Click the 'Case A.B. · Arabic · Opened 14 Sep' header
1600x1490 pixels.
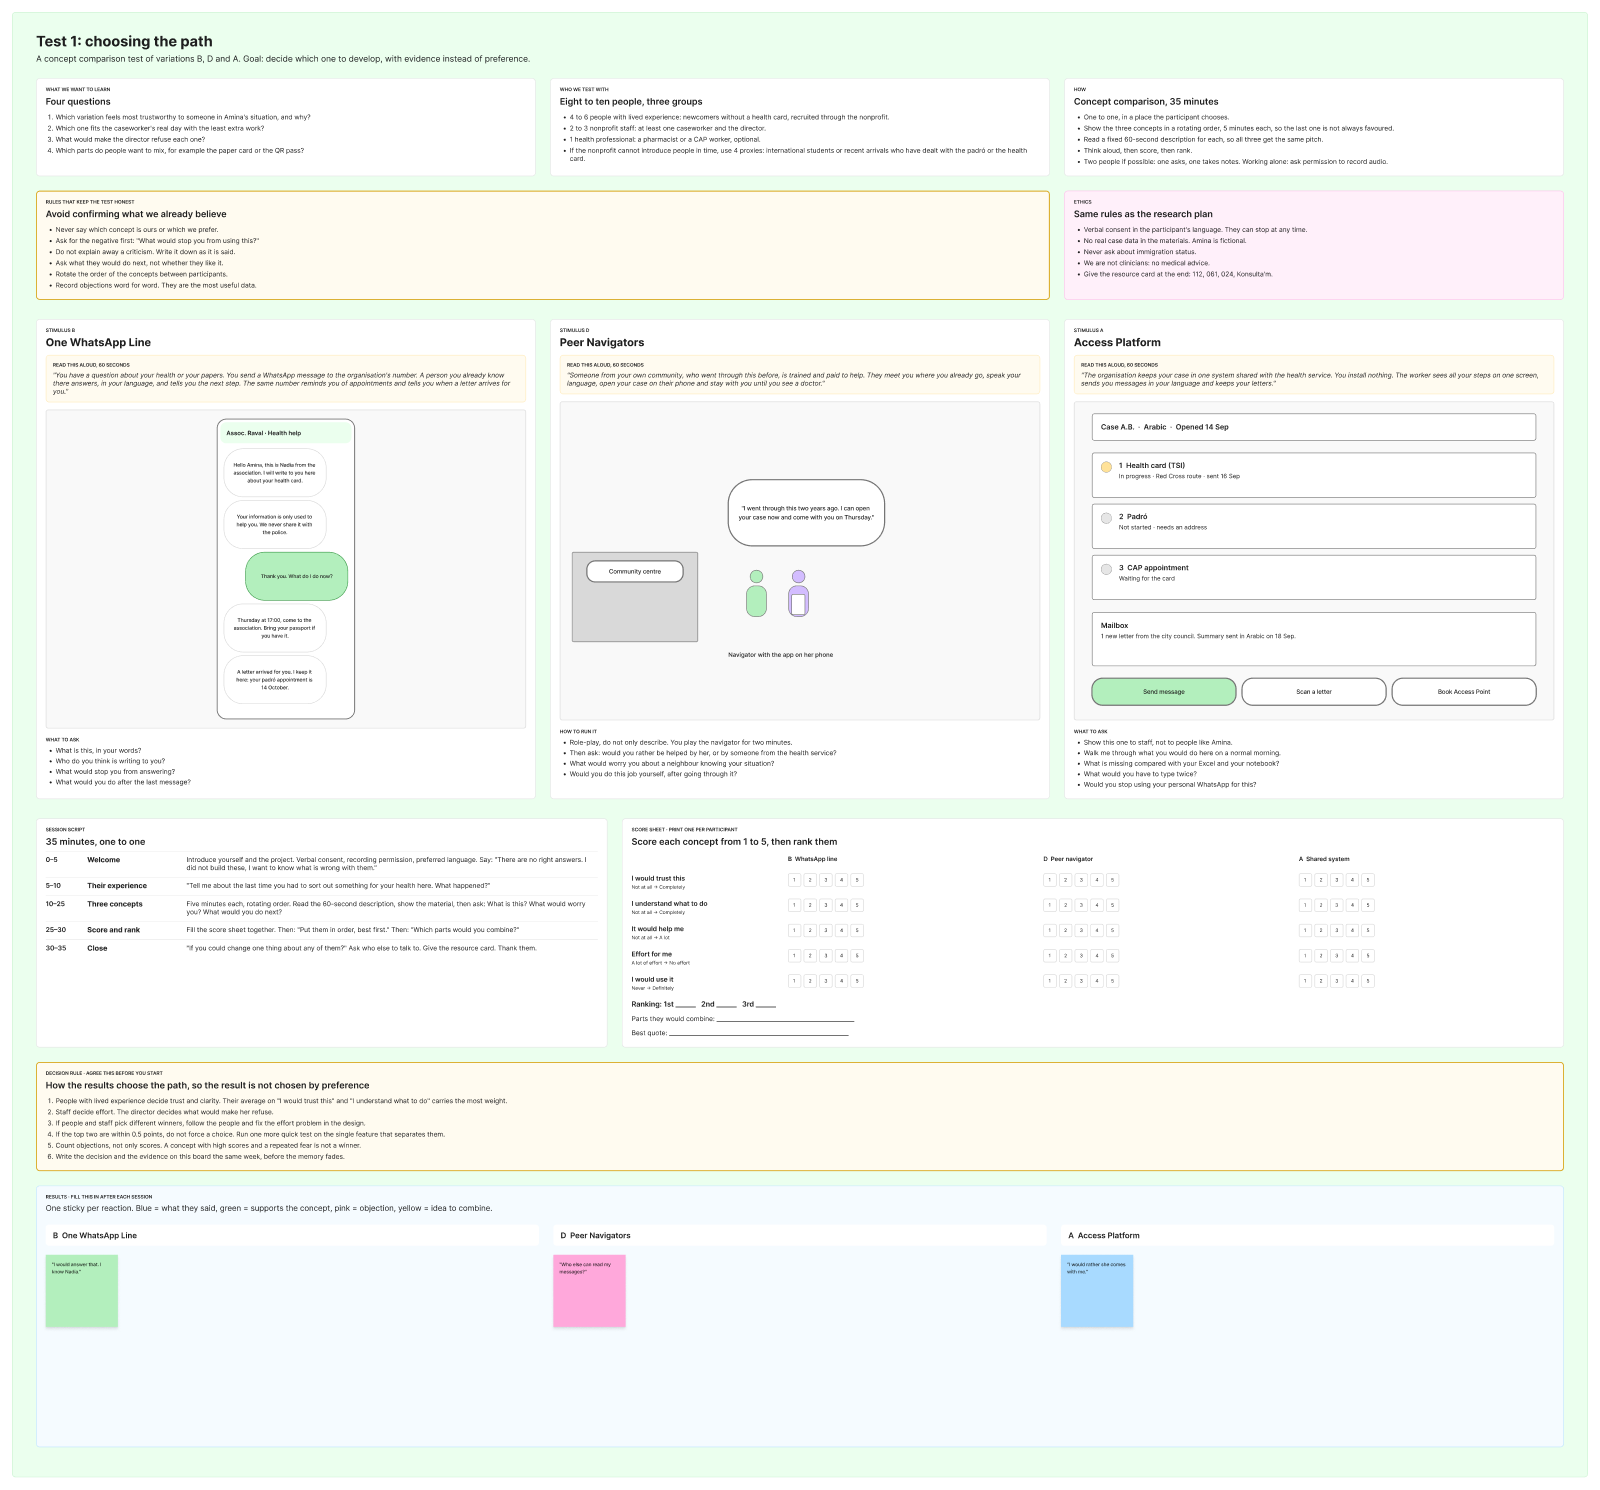point(1314,427)
